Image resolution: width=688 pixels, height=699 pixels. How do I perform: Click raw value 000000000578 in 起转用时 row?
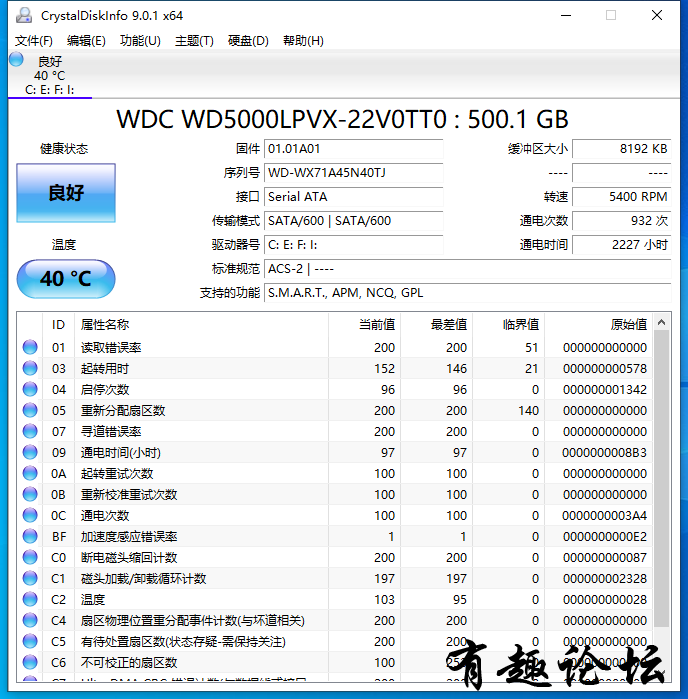(x=605, y=369)
